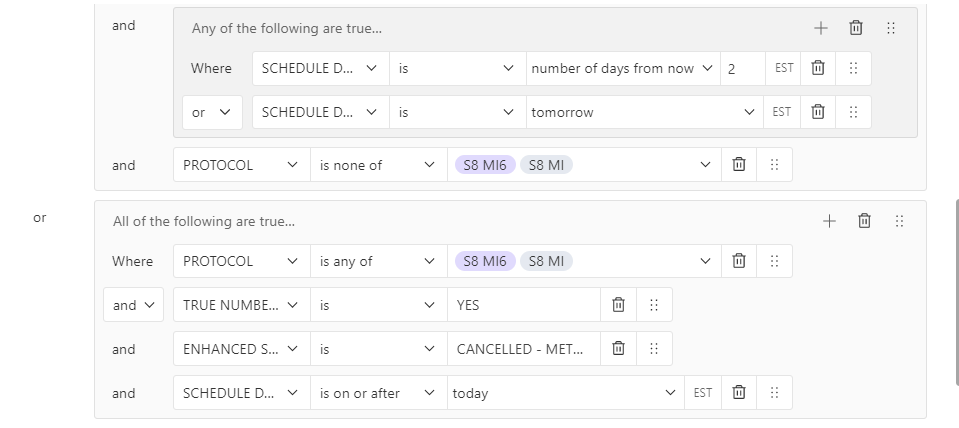Click S8 MI6 tag in "is any of" row
The width and height of the screenshot is (959, 428).
[x=485, y=261]
